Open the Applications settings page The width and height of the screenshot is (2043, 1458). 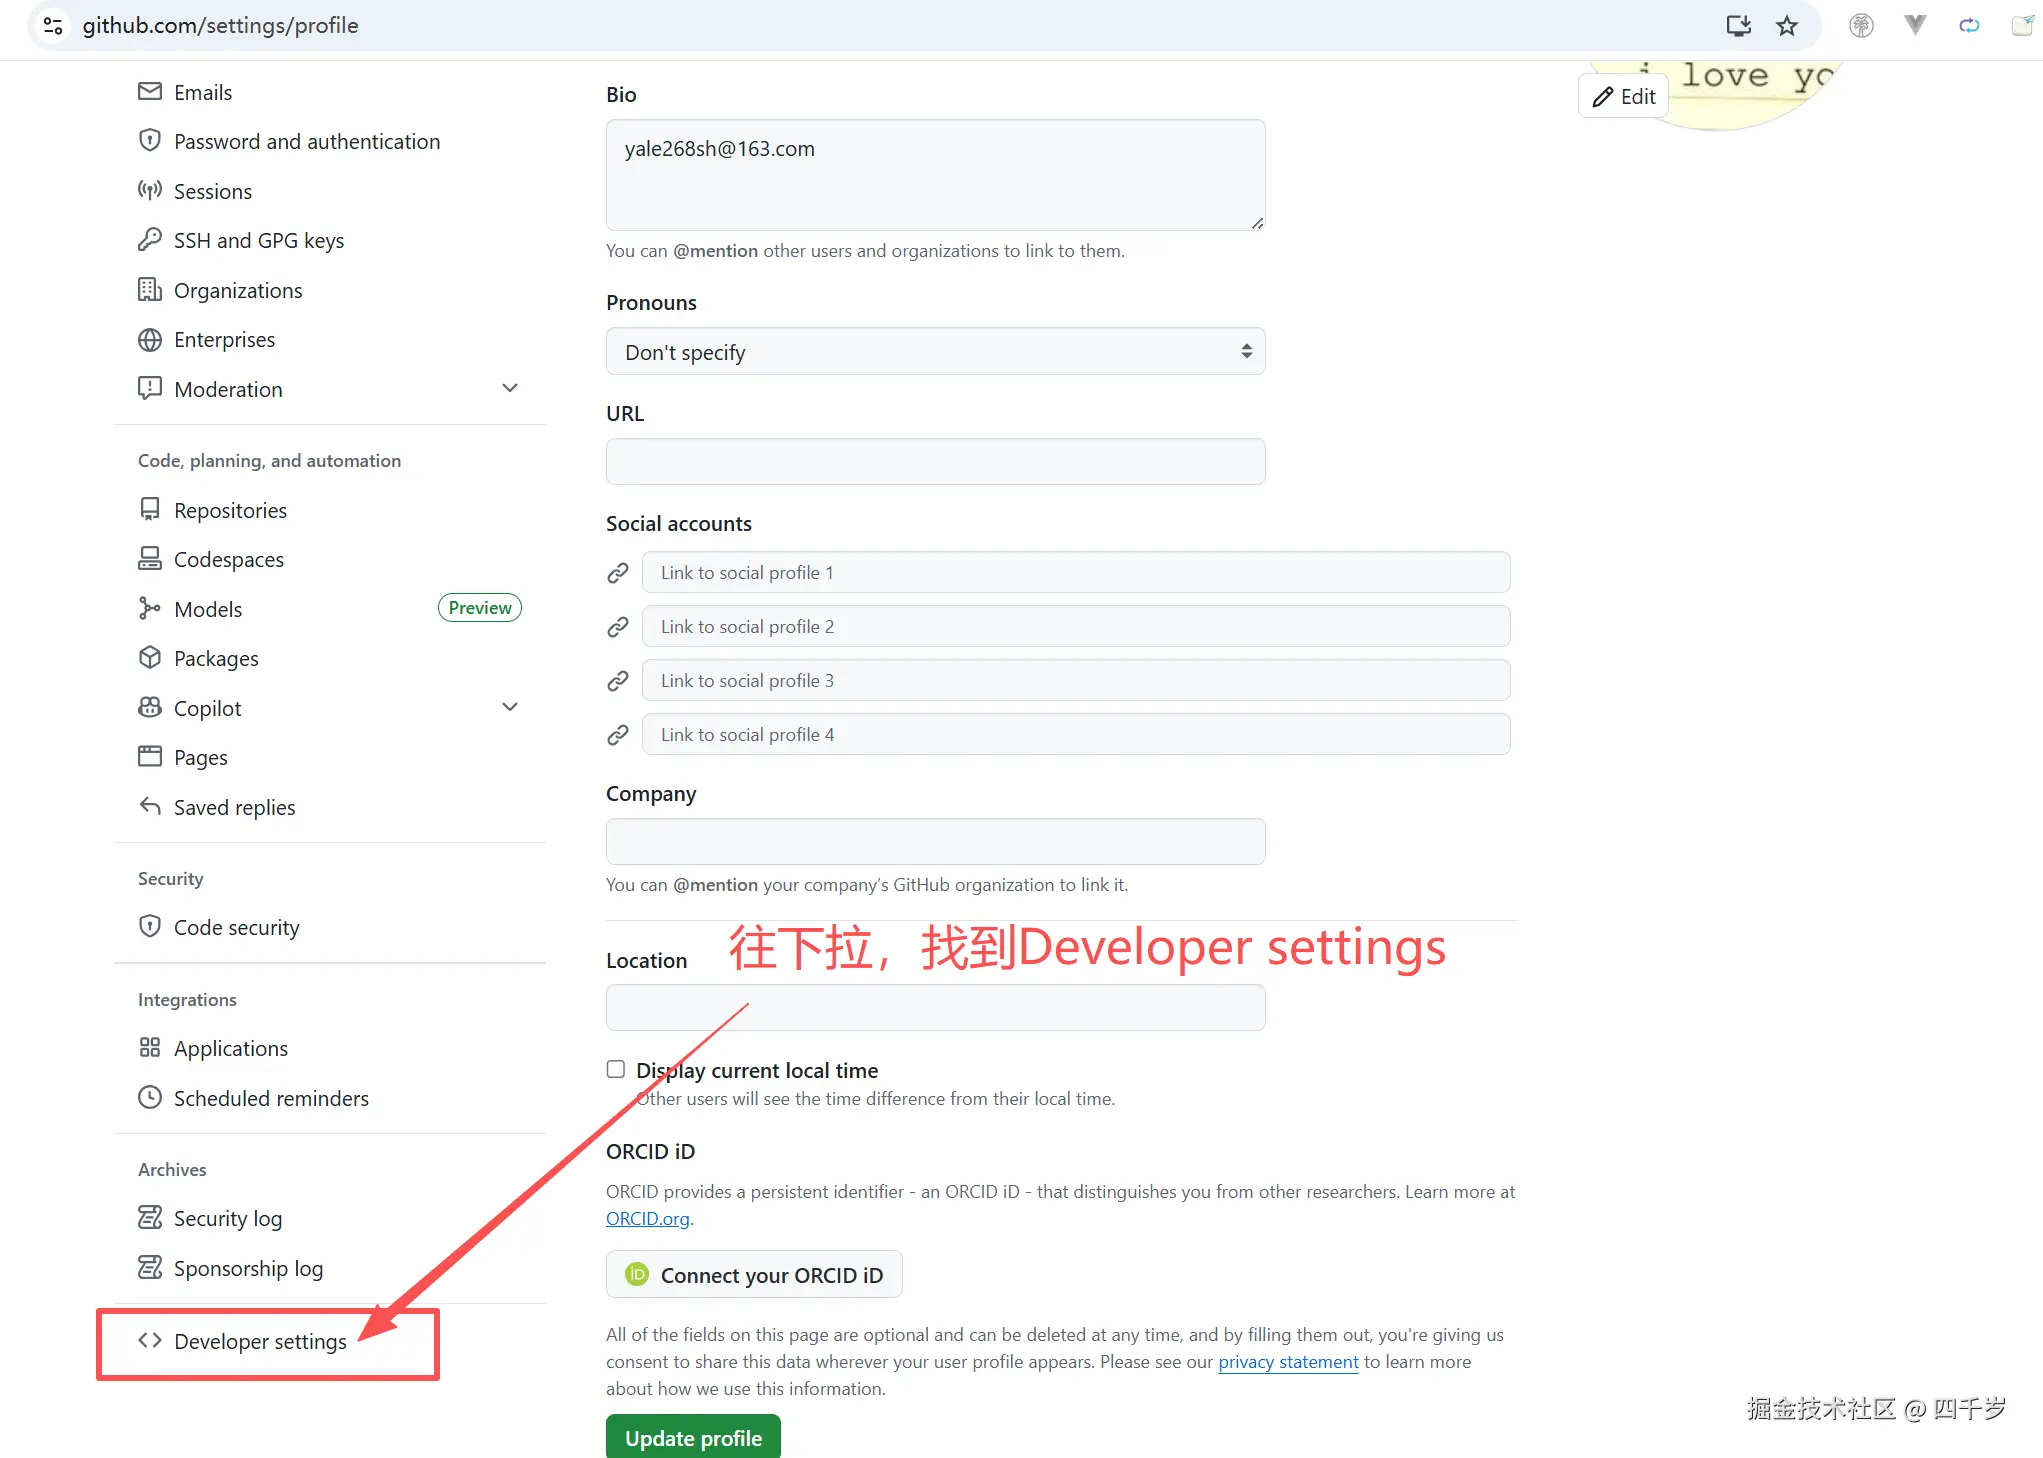click(x=231, y=1048)
